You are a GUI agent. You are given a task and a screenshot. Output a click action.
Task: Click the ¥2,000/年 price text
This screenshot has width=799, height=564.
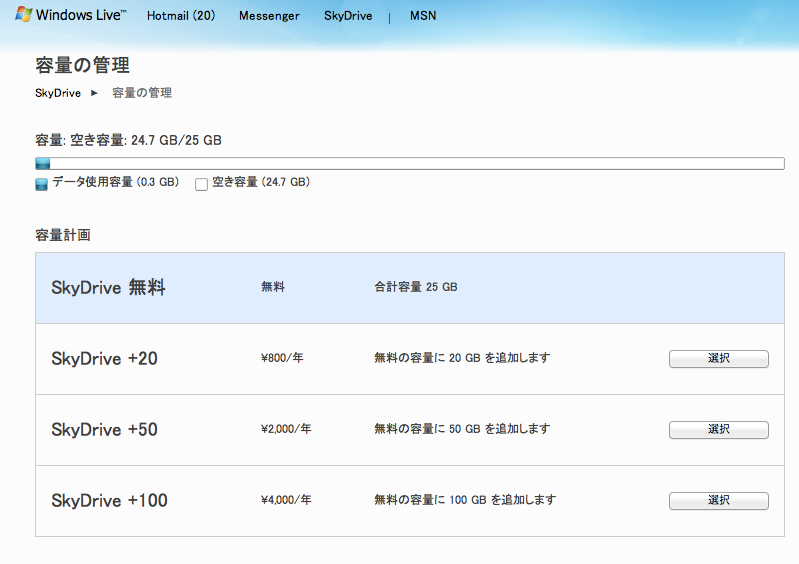click(286, 428)
